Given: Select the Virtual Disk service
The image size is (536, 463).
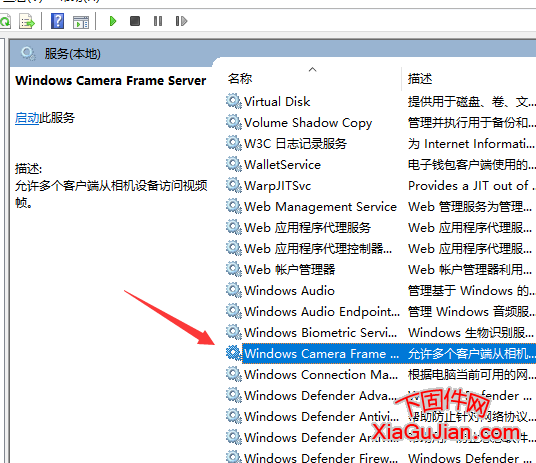Looking at the screenshot, I should [277, 102].
